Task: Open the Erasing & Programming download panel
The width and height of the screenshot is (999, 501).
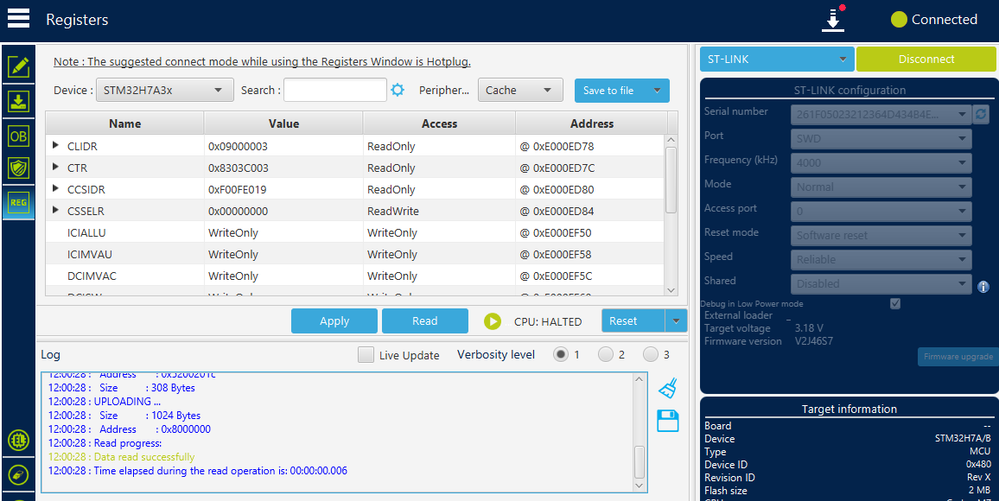Action: (x=18, y=101)
